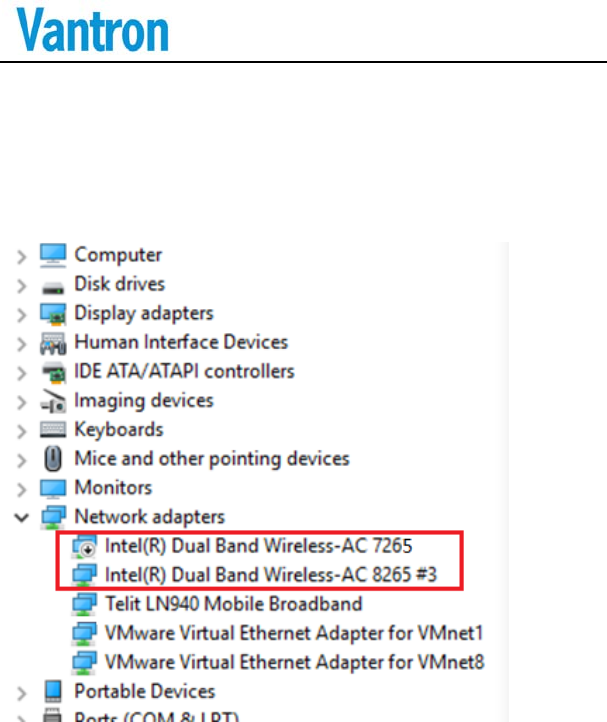This screenshot has width=607, height=722.
Task: Expand the Computer node chevron
Action: pyautogui.click(x=21, y=256)
